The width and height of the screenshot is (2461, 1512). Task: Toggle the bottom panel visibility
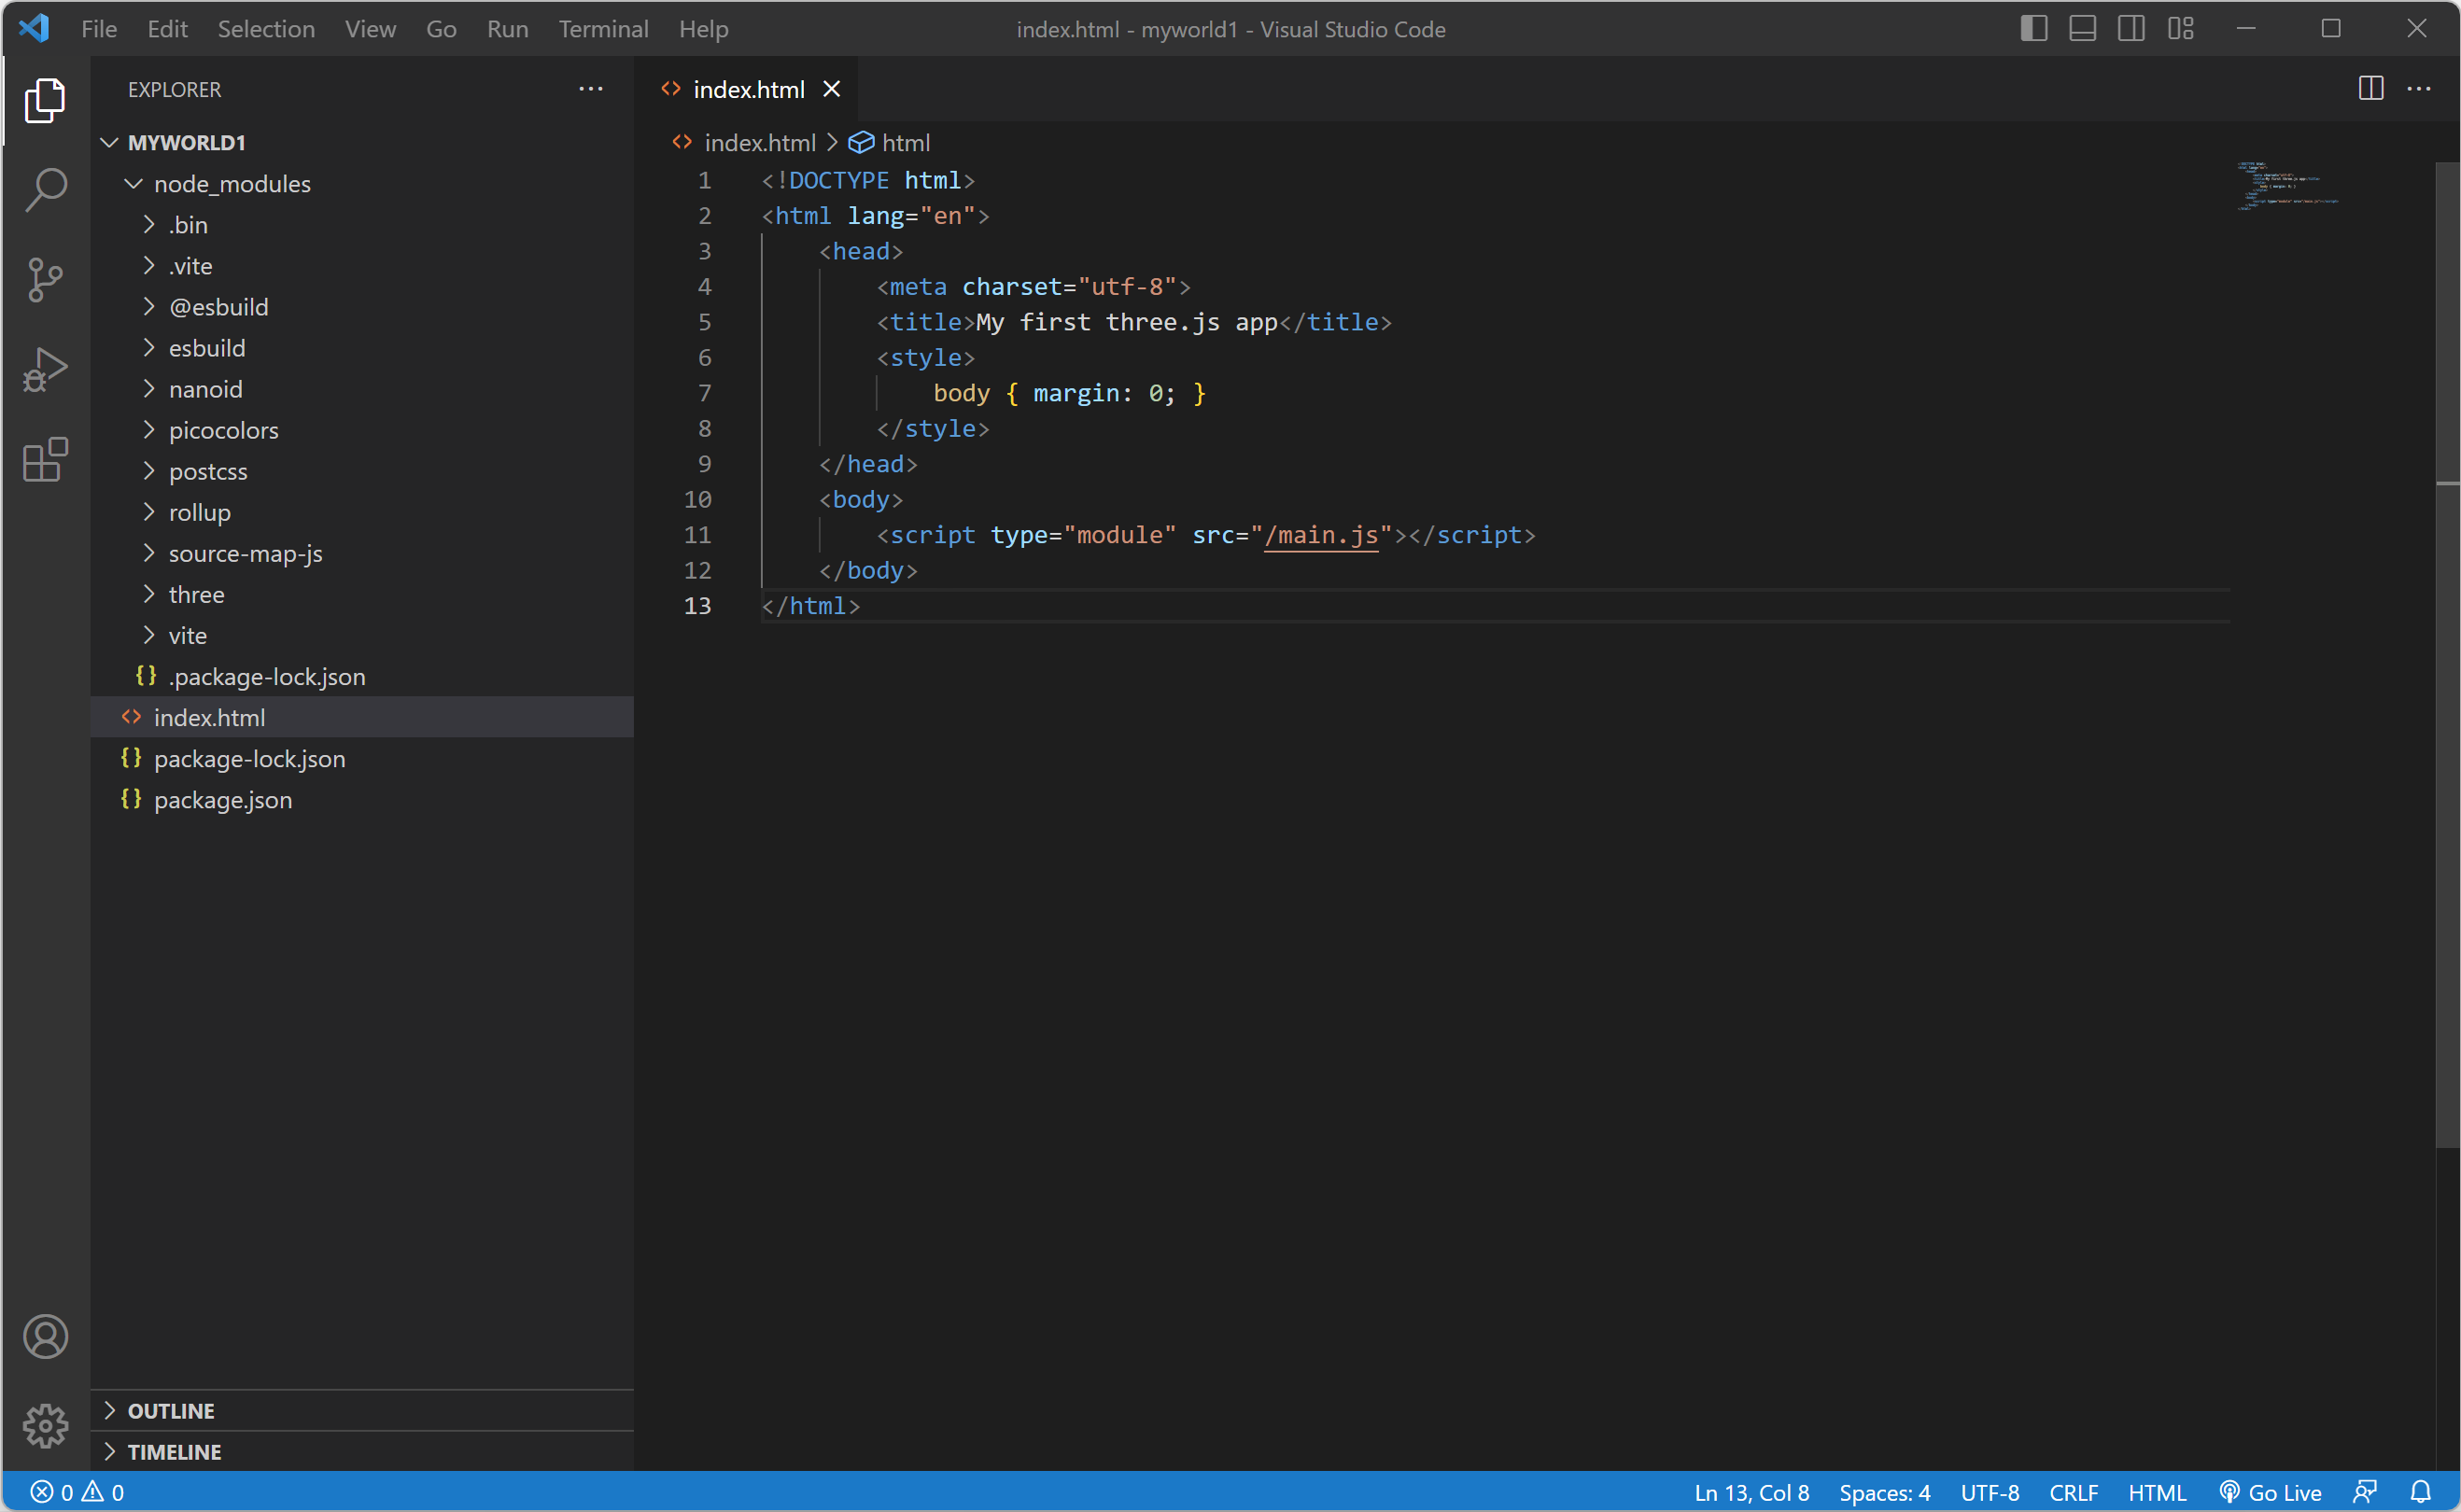click(2082, 29)
